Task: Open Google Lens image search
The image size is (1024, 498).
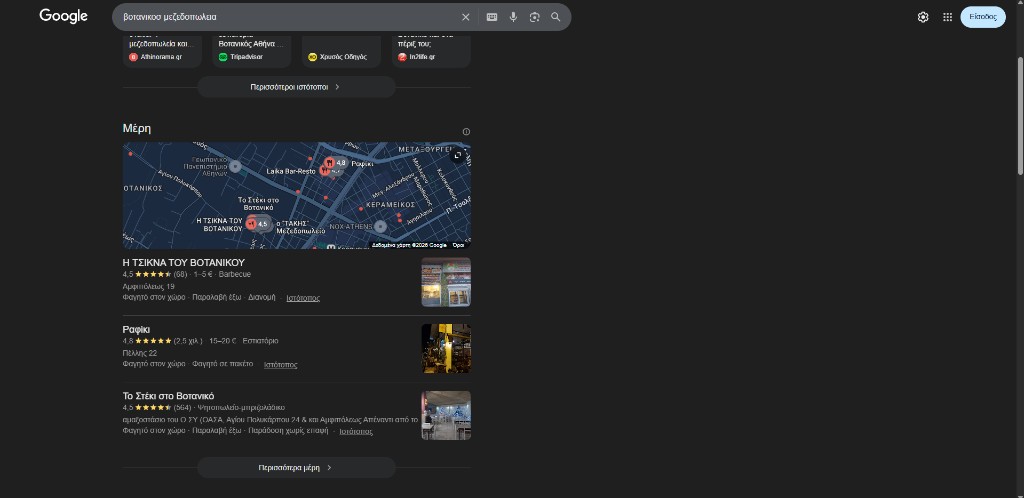Action: pyautogui.click(x=534, y=17)
